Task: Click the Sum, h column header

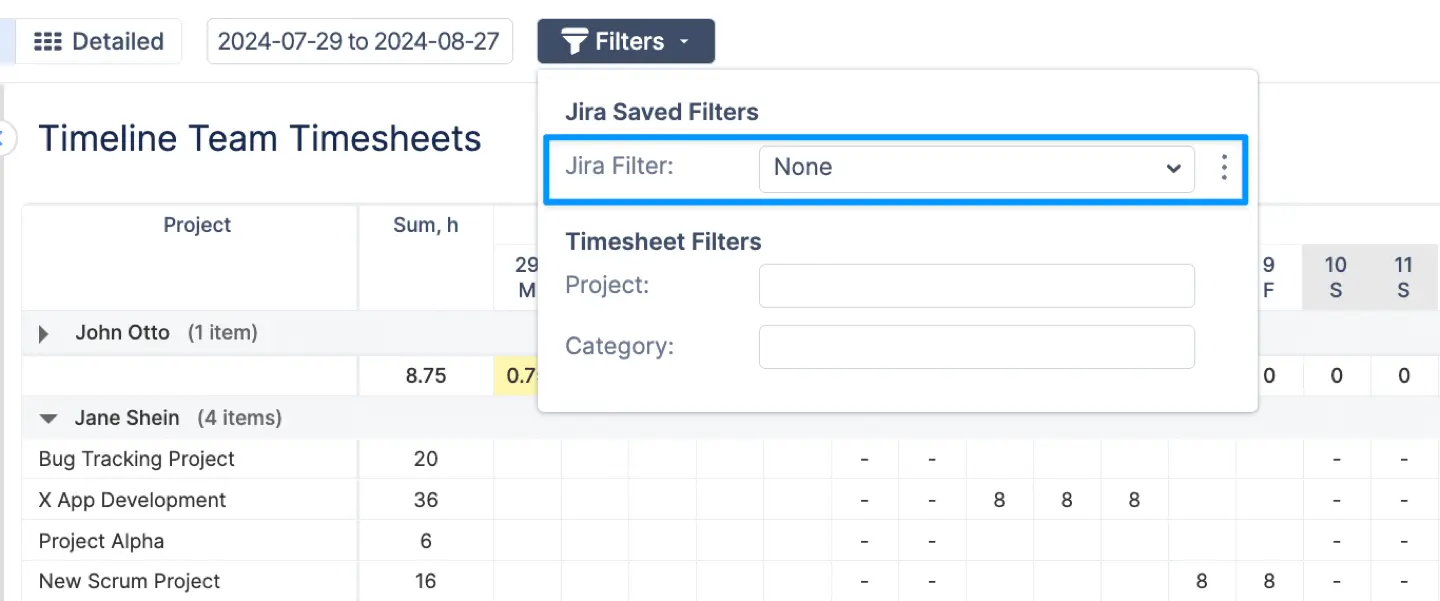Action: pyautogui.click(x=425, y=226)
